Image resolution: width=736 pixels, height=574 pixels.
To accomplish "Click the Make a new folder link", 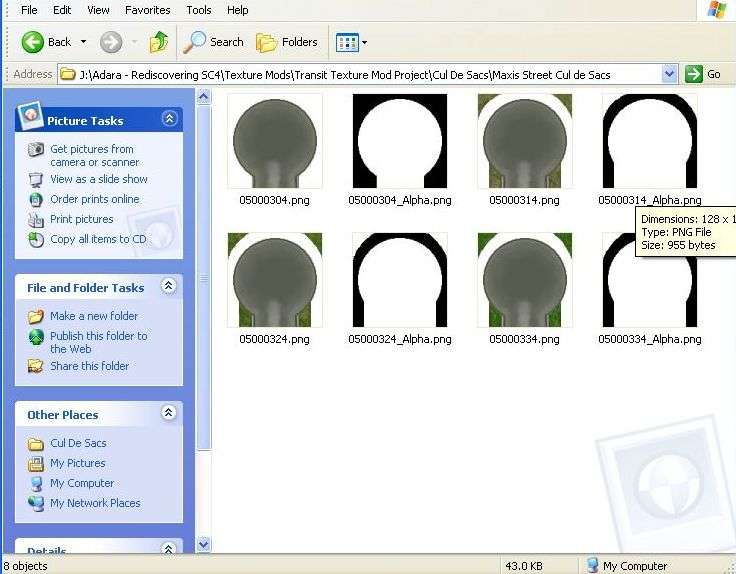I will pyautogui.click(x=94, y=316).
